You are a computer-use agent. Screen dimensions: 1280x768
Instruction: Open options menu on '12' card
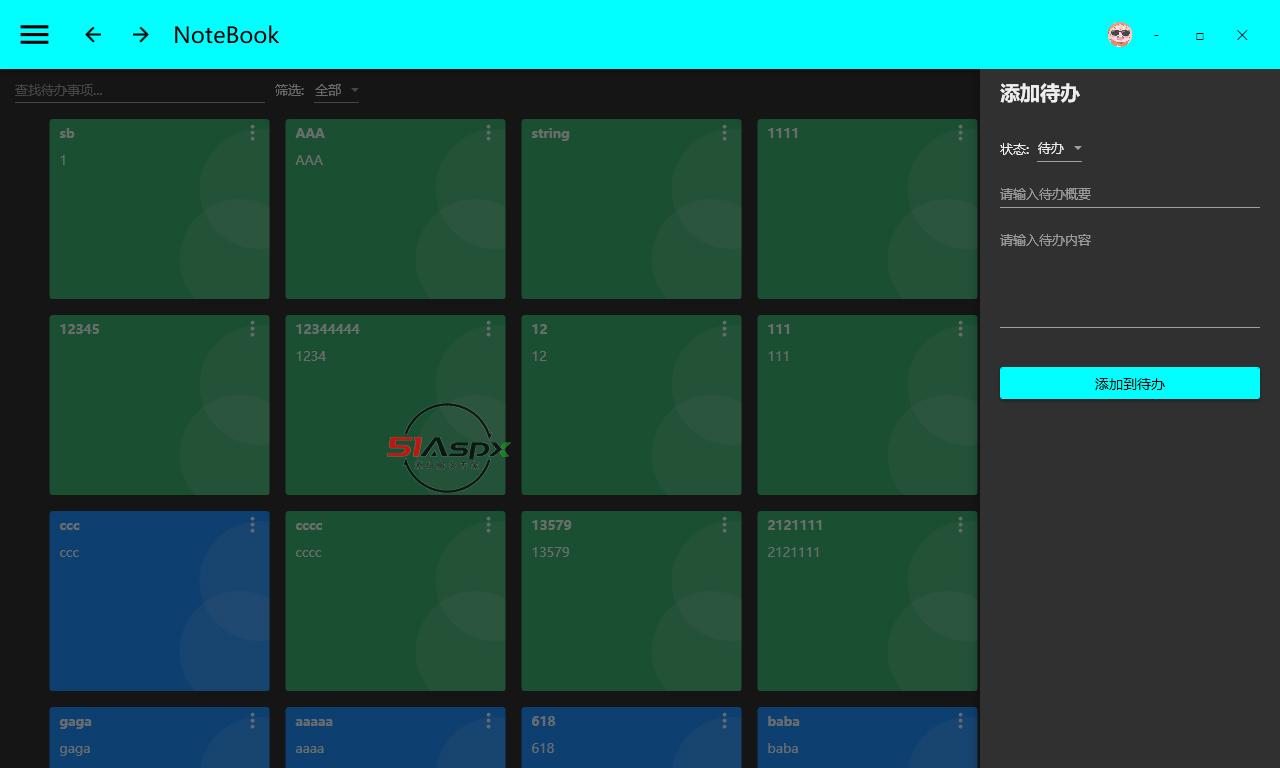[724, 329]
